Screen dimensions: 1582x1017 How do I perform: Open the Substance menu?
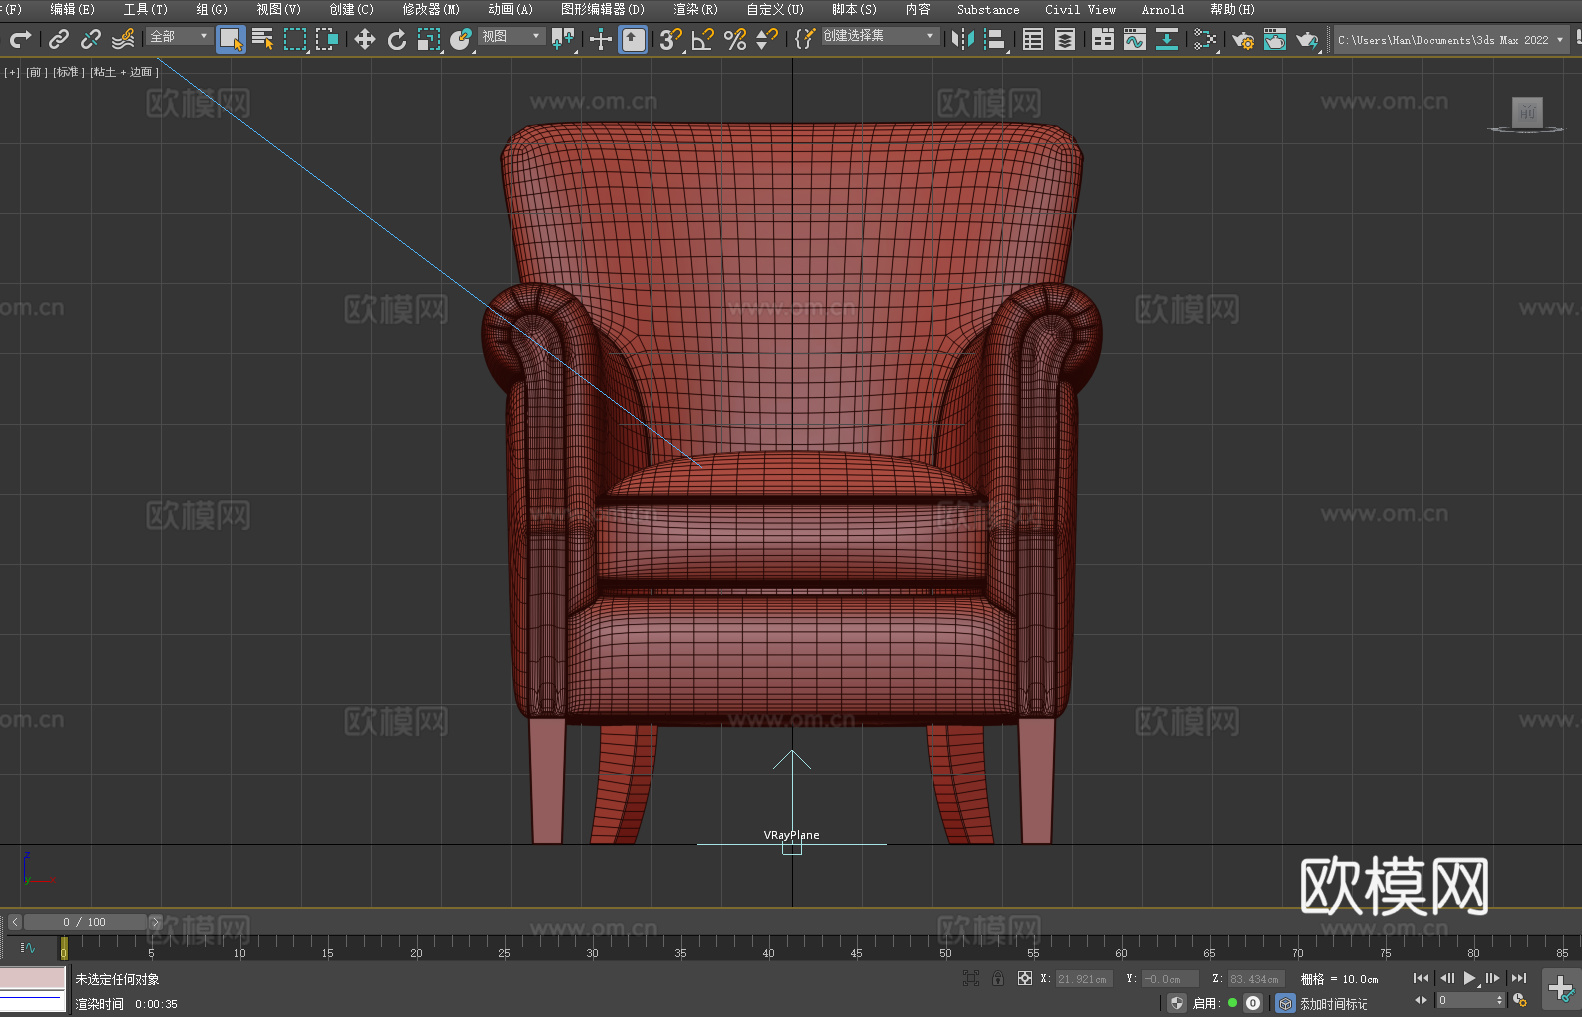click(x=988, y=9)
